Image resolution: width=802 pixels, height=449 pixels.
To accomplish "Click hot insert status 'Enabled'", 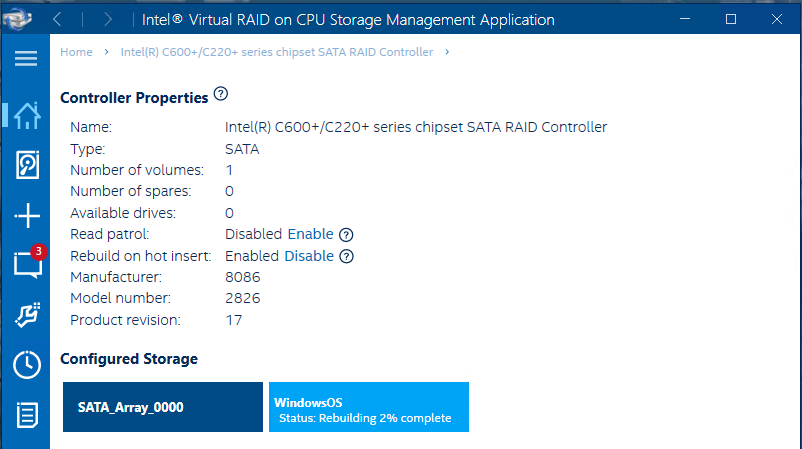I will (252, 256).
